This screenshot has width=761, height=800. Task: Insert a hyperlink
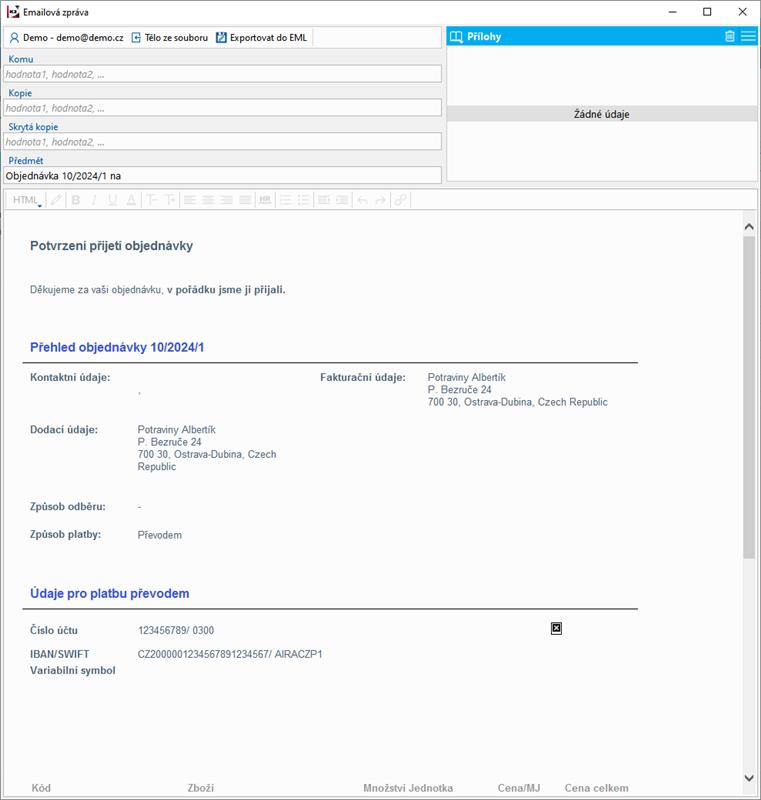tap(401, 200)
